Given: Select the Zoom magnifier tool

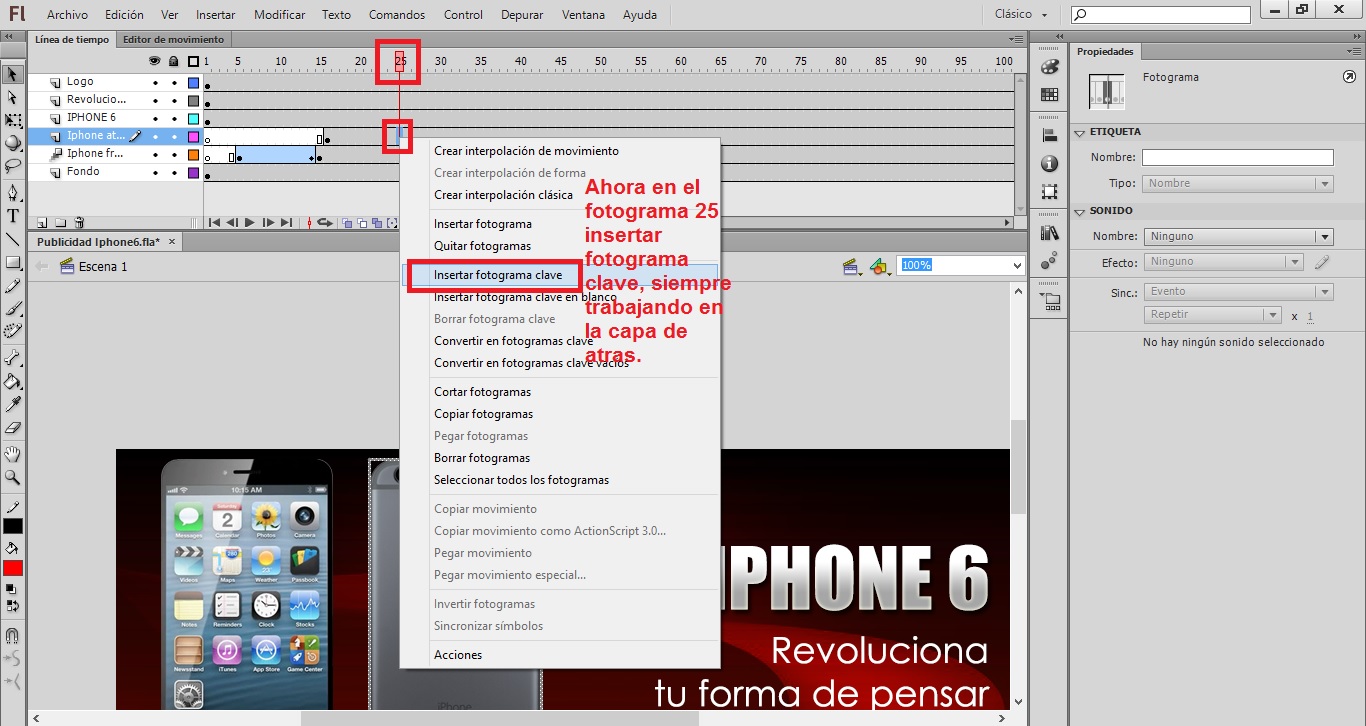Looking at the screenshot, I should 13,478.
